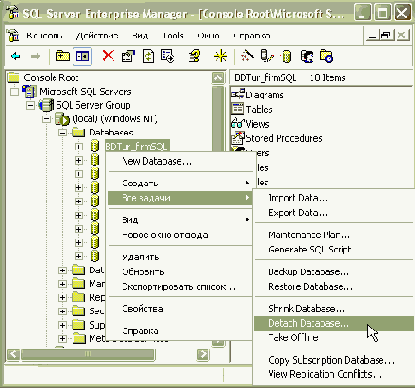
Task: Open the Действие menu
Action: [x=97, y=35]
